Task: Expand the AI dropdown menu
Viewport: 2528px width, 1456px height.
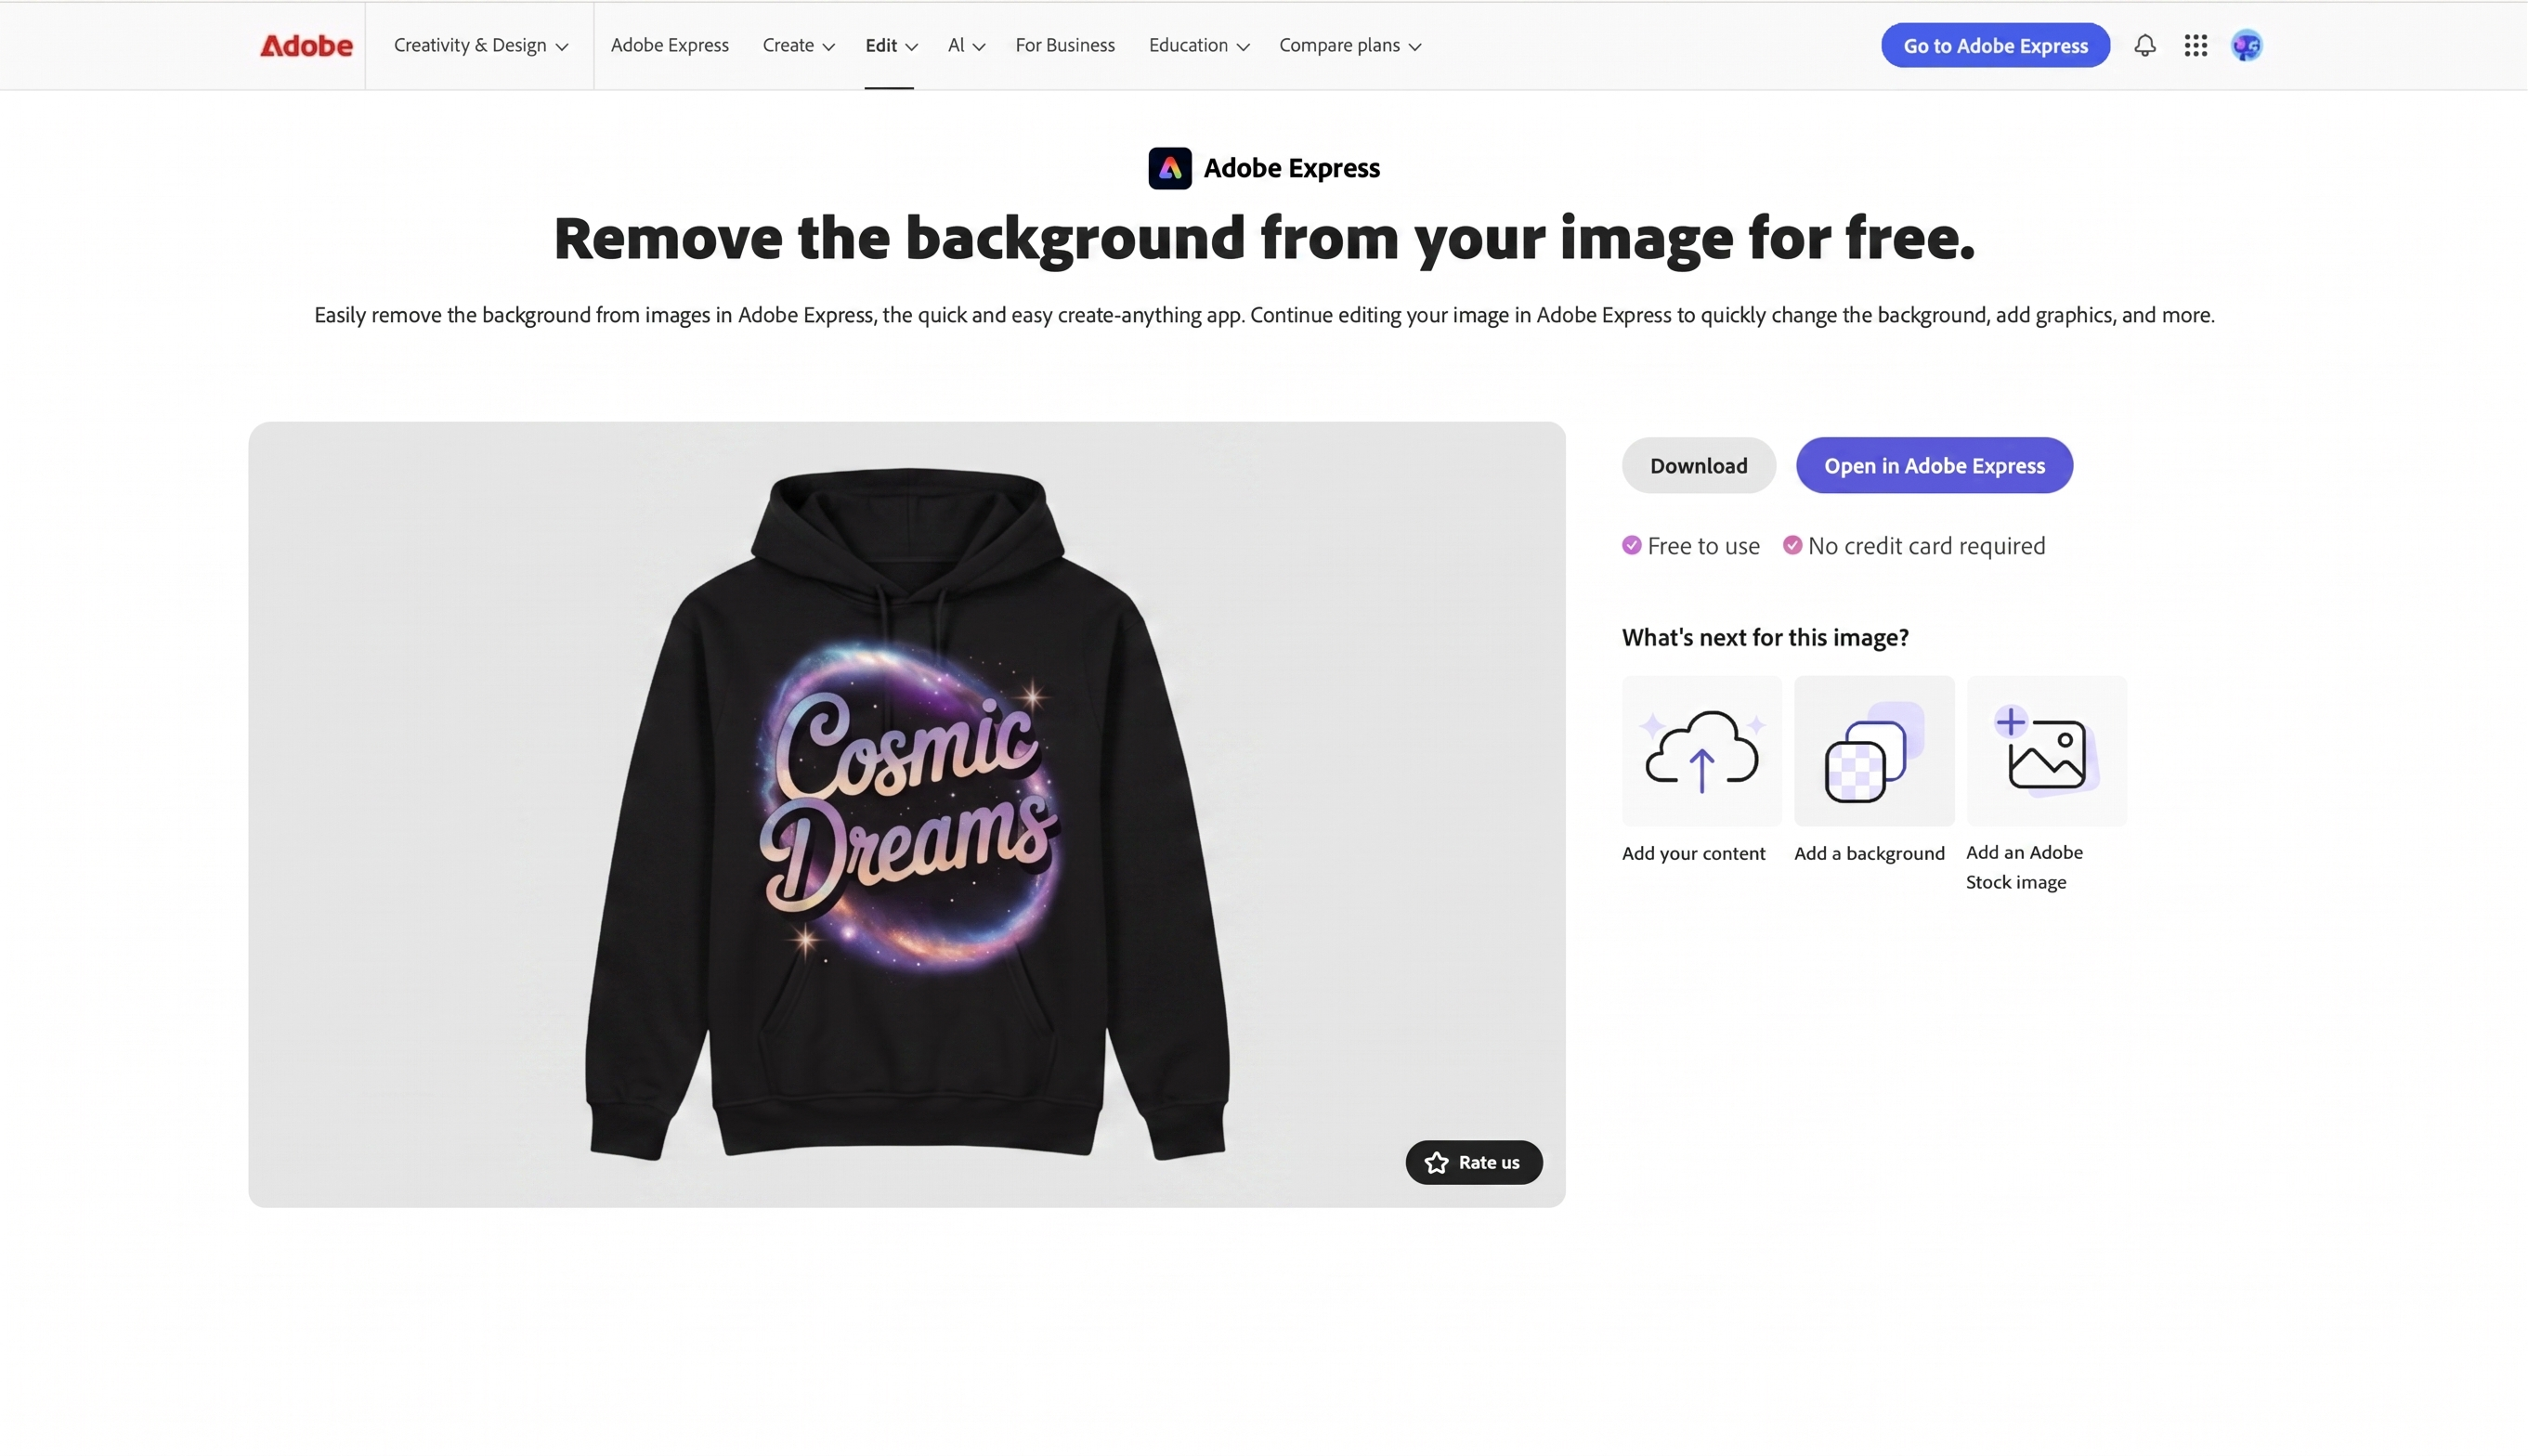Action: (x=966, y=46)
